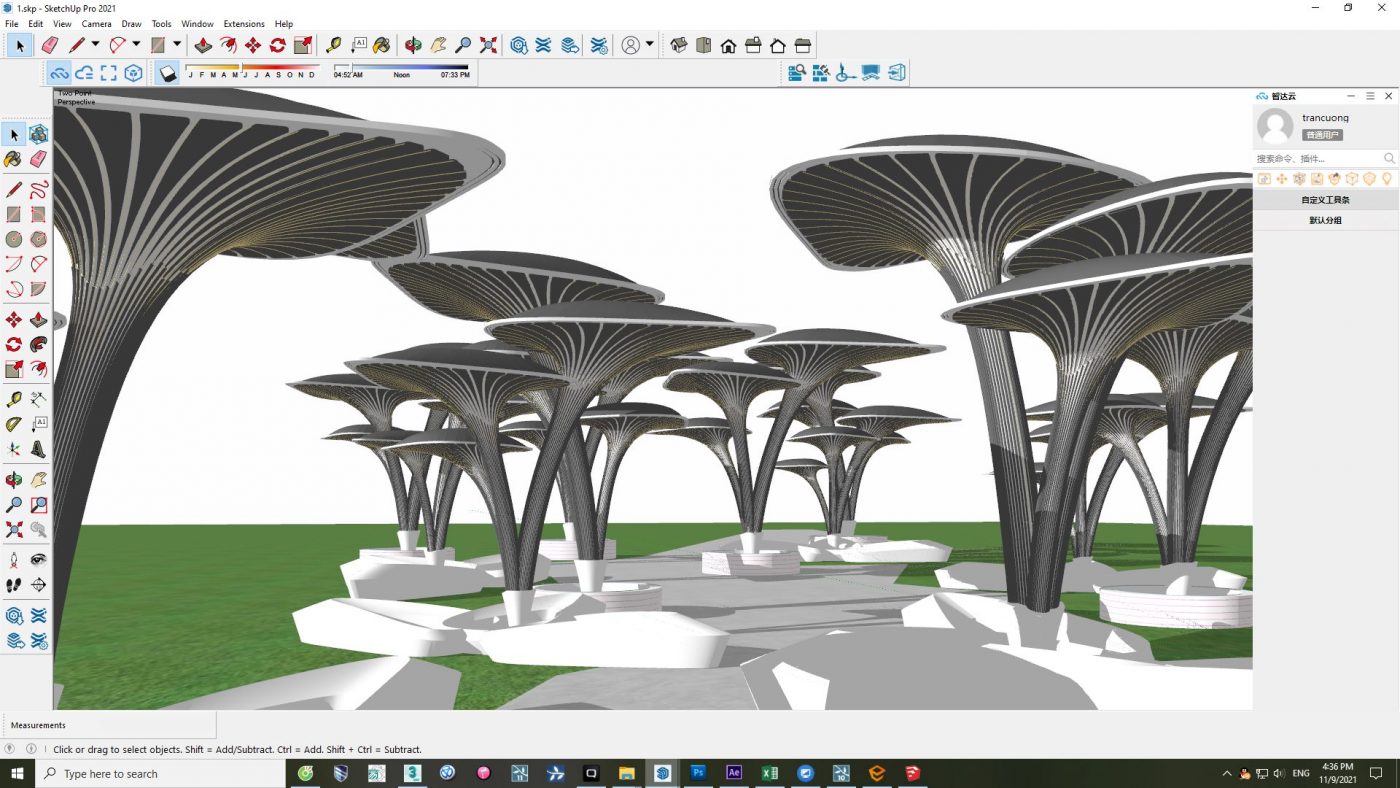The height and width of the screenshot is (788, 1400).
Task: Open the Extensions menu
Action: 244,23
